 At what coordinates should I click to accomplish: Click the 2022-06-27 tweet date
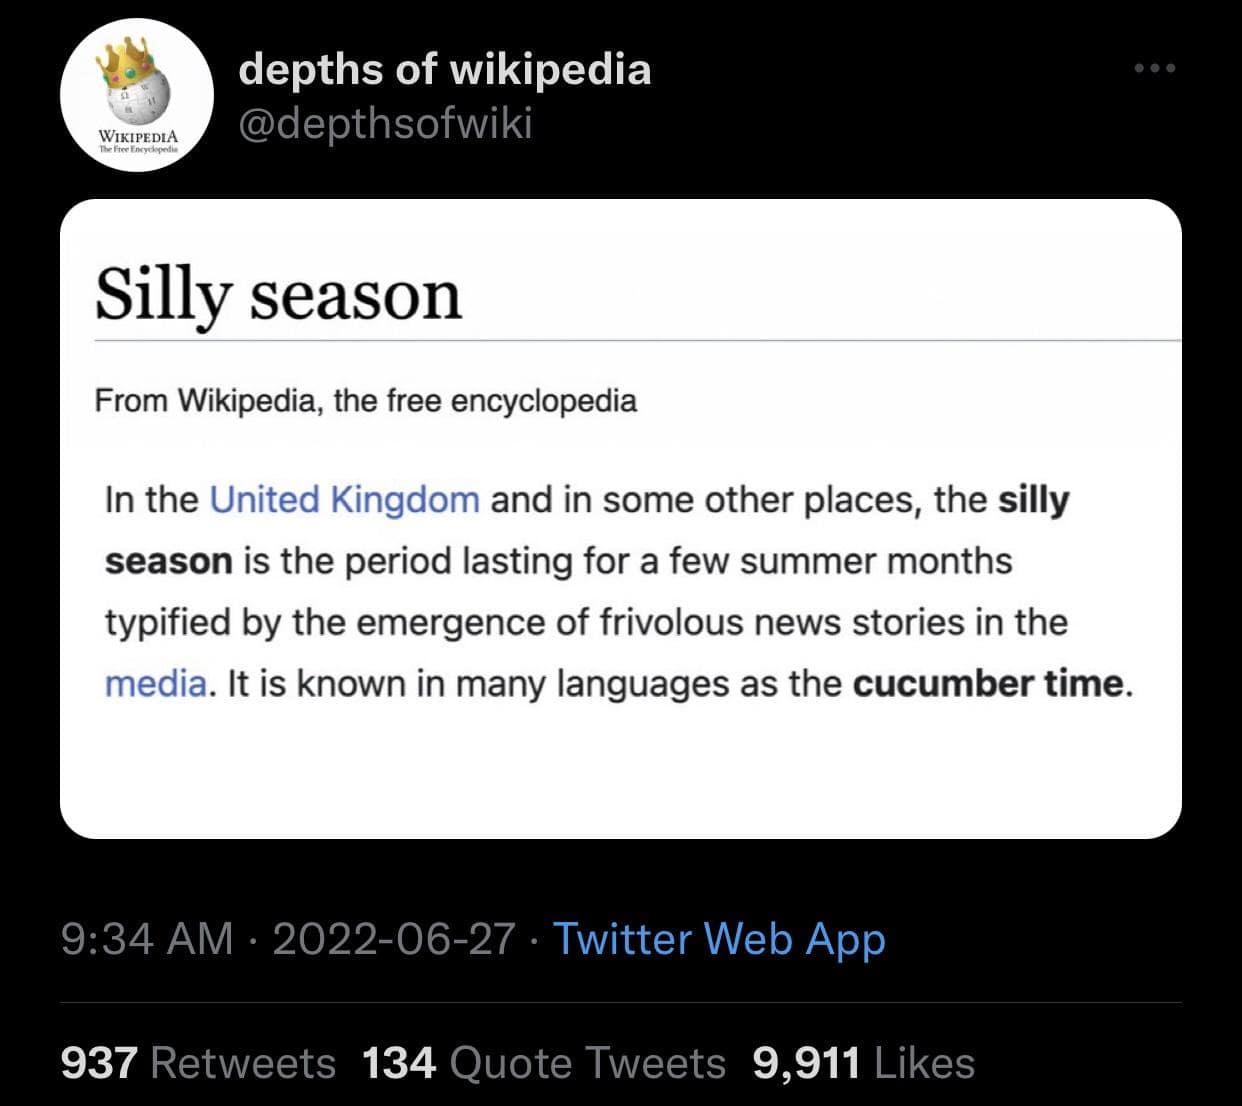coord(393,940)
